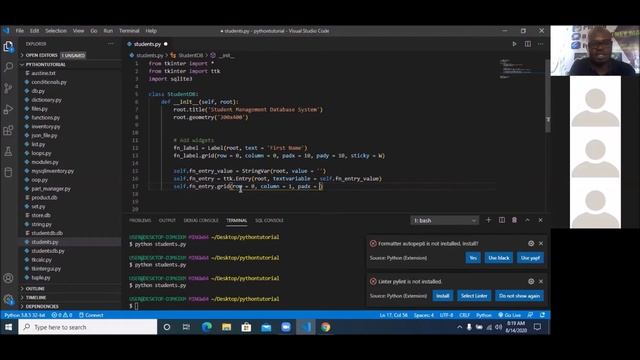This screenshot has width=640, height=360.
Task: Open the Run and Debug view
Action: point(8,109)
